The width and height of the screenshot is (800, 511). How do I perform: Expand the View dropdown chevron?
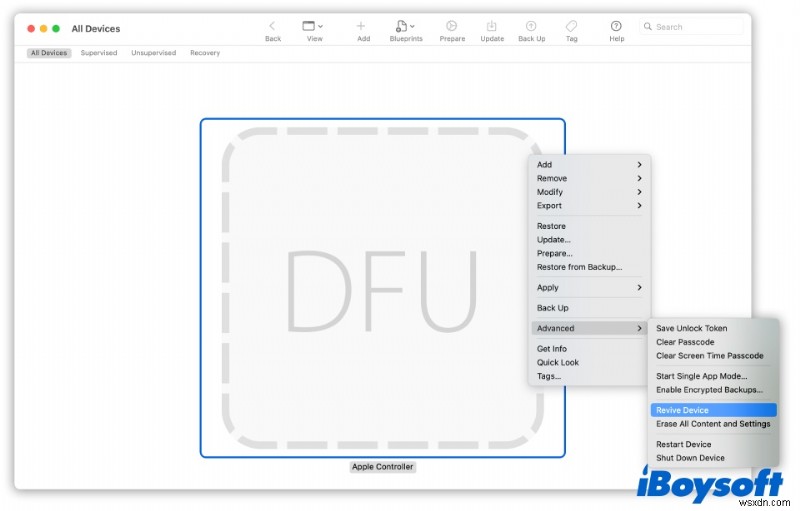pyautogui.click(x=320, y=26)
